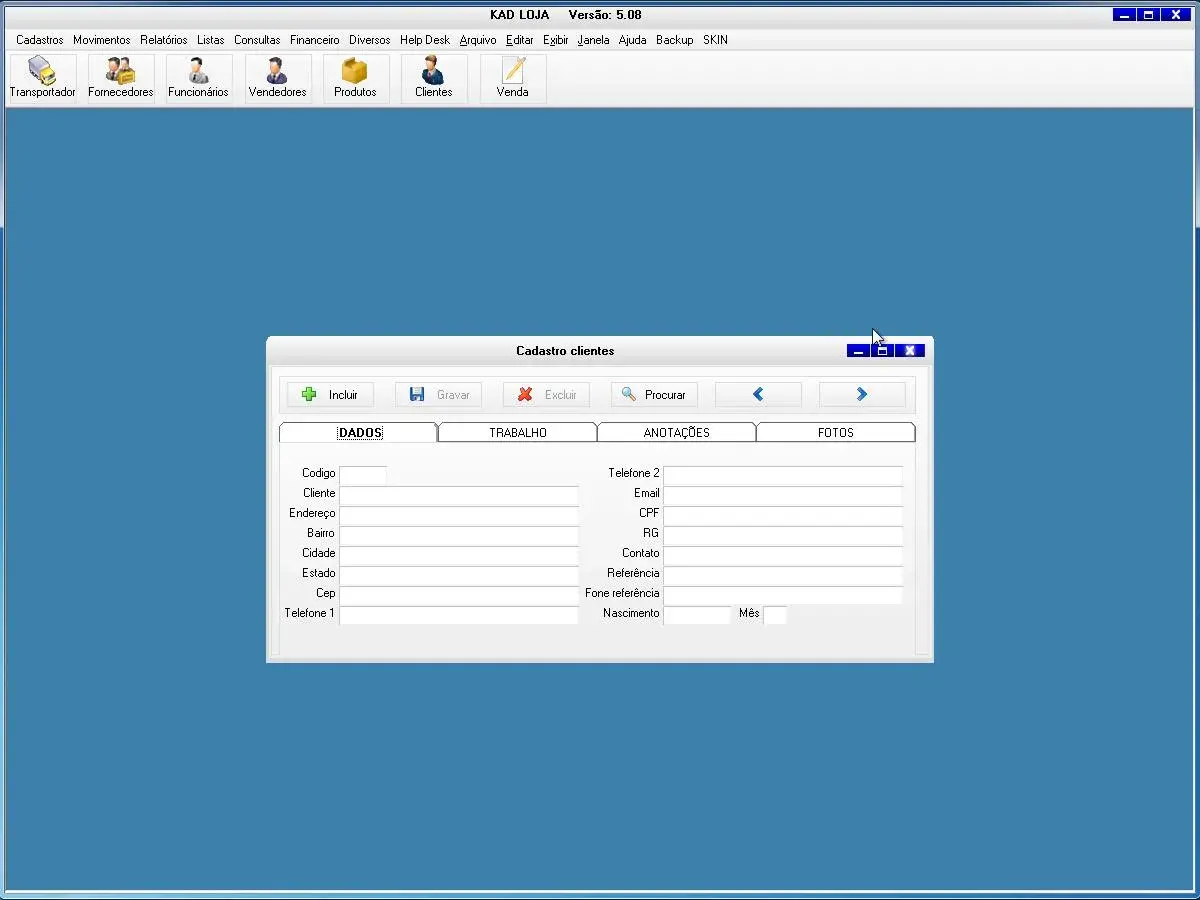The width and height of the screenshot is (1200, 900).
Task: Open the Editar menu
Action: [x=520, y=40]
